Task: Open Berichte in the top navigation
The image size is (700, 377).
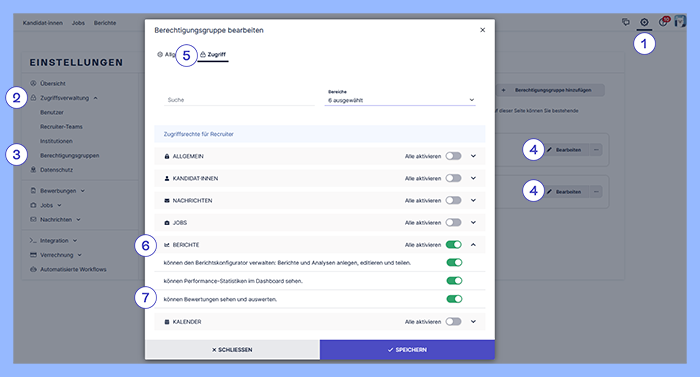Action: click(105, 23)
